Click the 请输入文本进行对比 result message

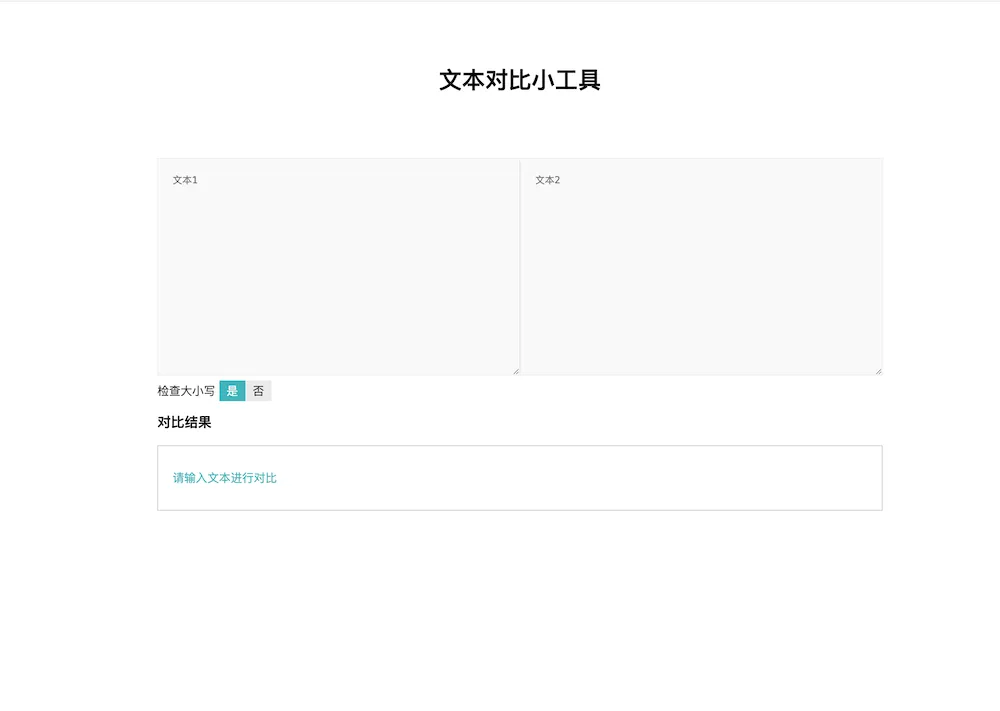[224, 478]
